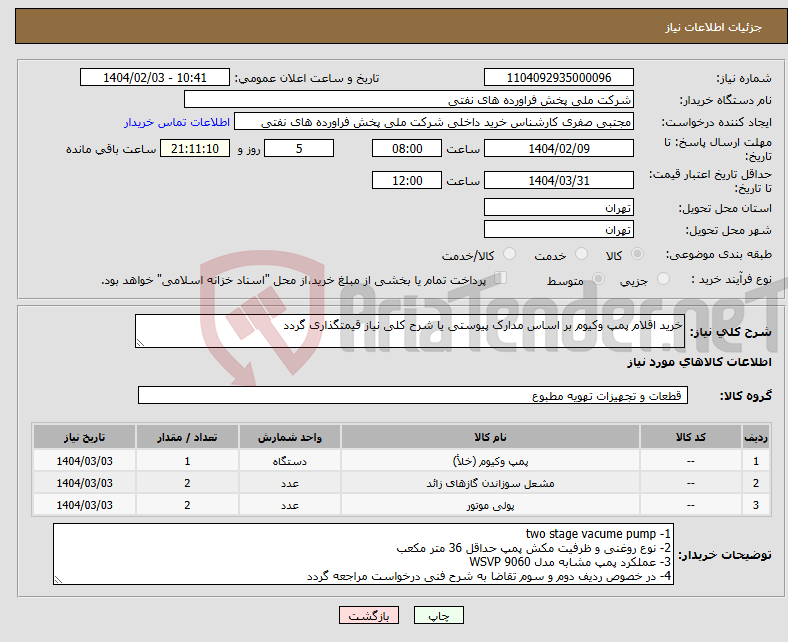
Task: Select the متوسط purchase type radio
Action: [598, 279]
